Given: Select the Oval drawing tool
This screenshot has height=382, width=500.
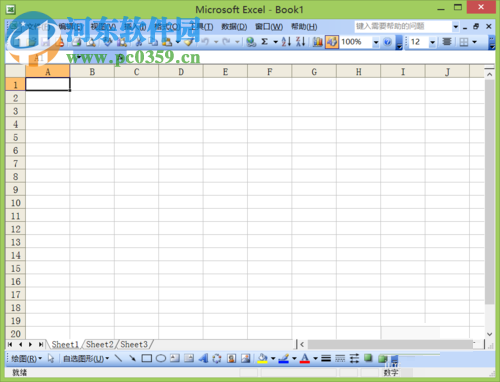Looking at the screenshot, I should point(161,358).
